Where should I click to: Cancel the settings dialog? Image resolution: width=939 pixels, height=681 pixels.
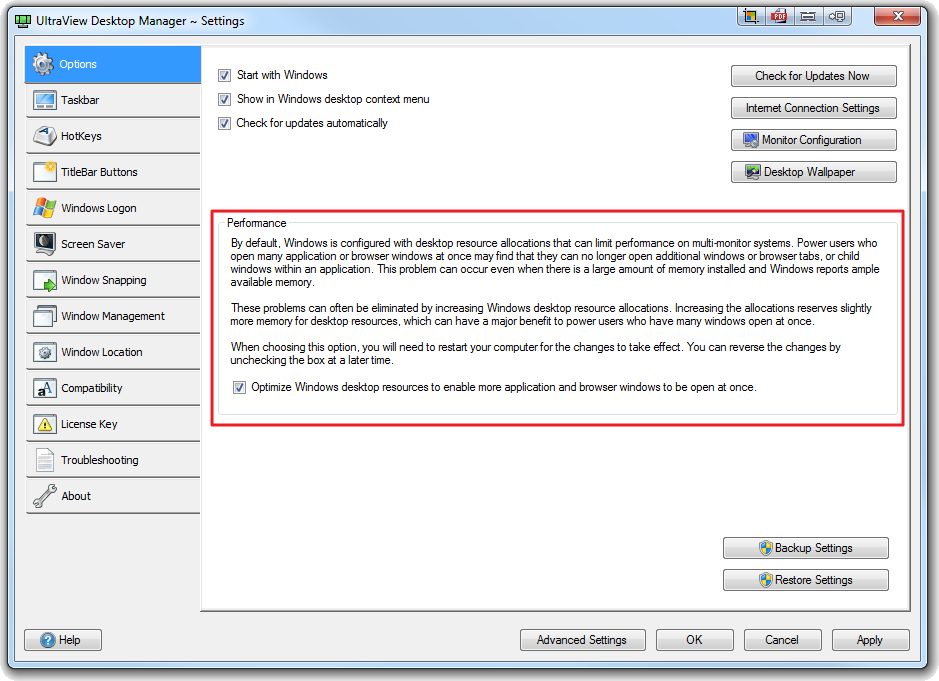pyautogui.click(x=782, y=640)
